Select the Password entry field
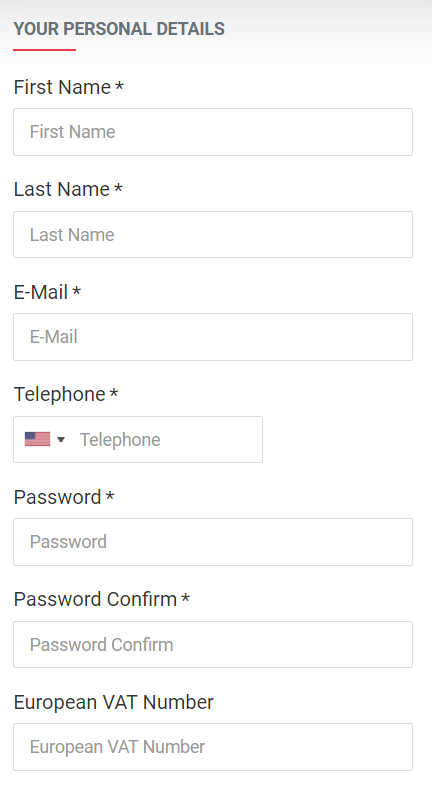Viewport: 432px width, 790px height. coord(213,542)
